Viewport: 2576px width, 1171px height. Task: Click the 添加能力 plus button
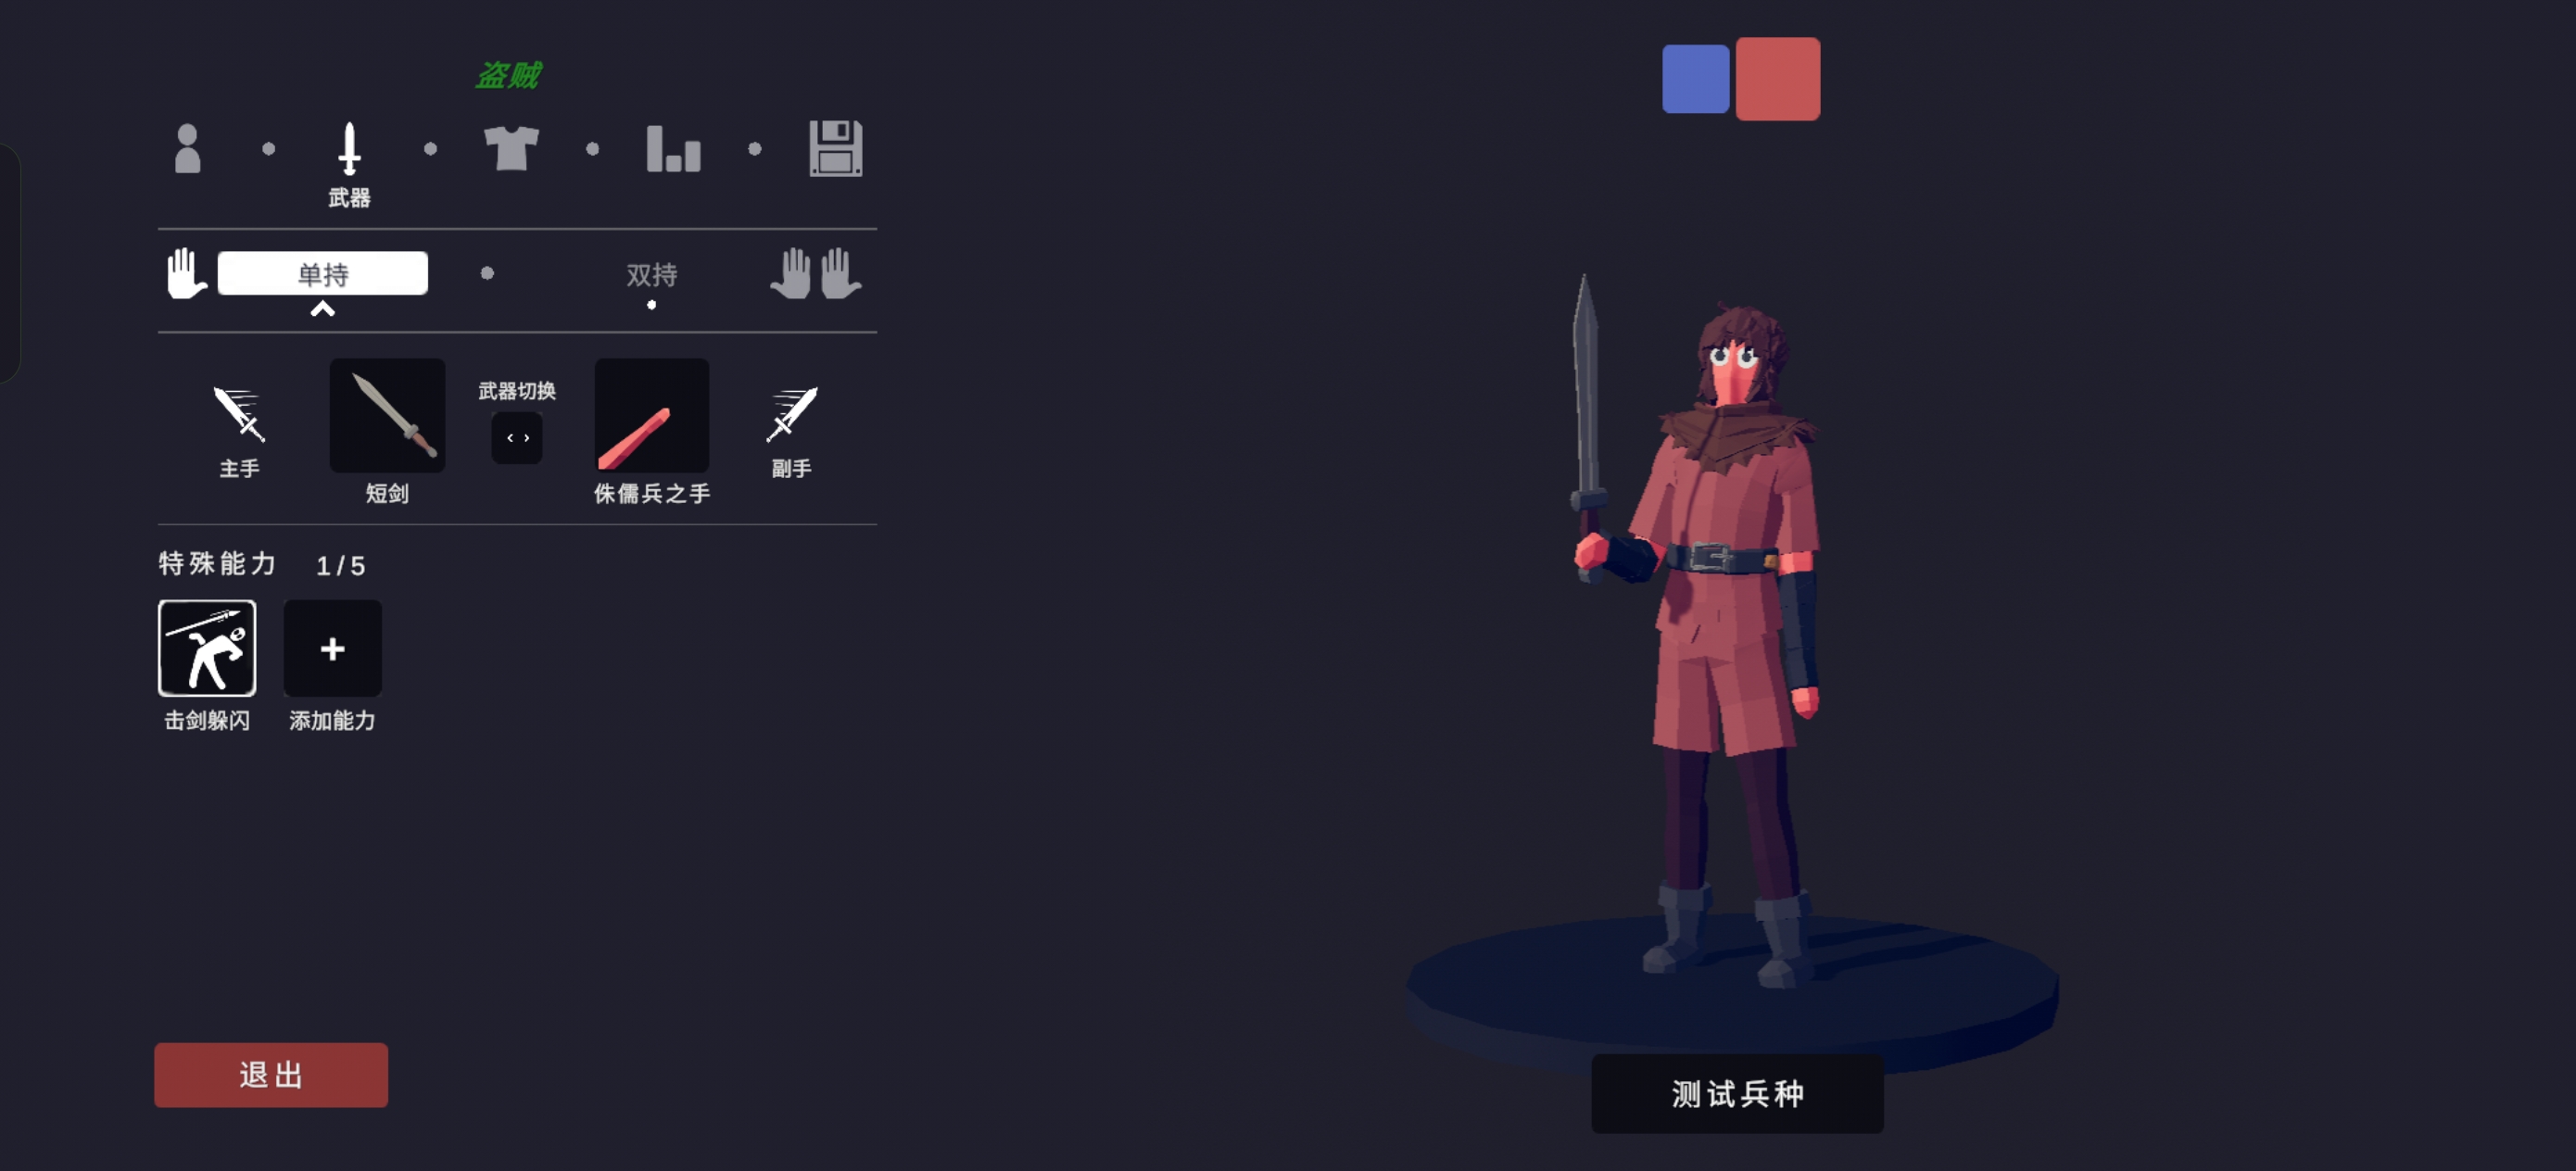point(332,648)
